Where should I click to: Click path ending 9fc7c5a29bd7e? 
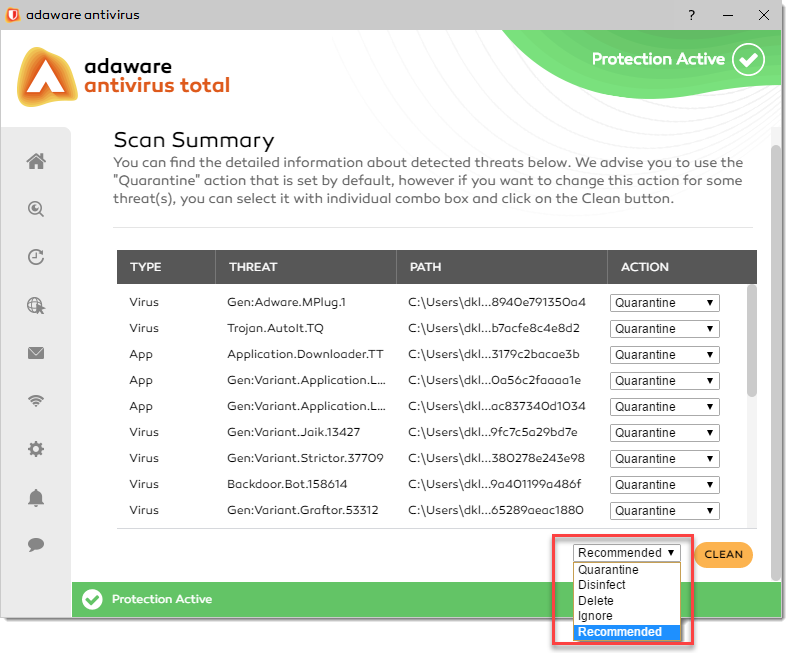493,432
